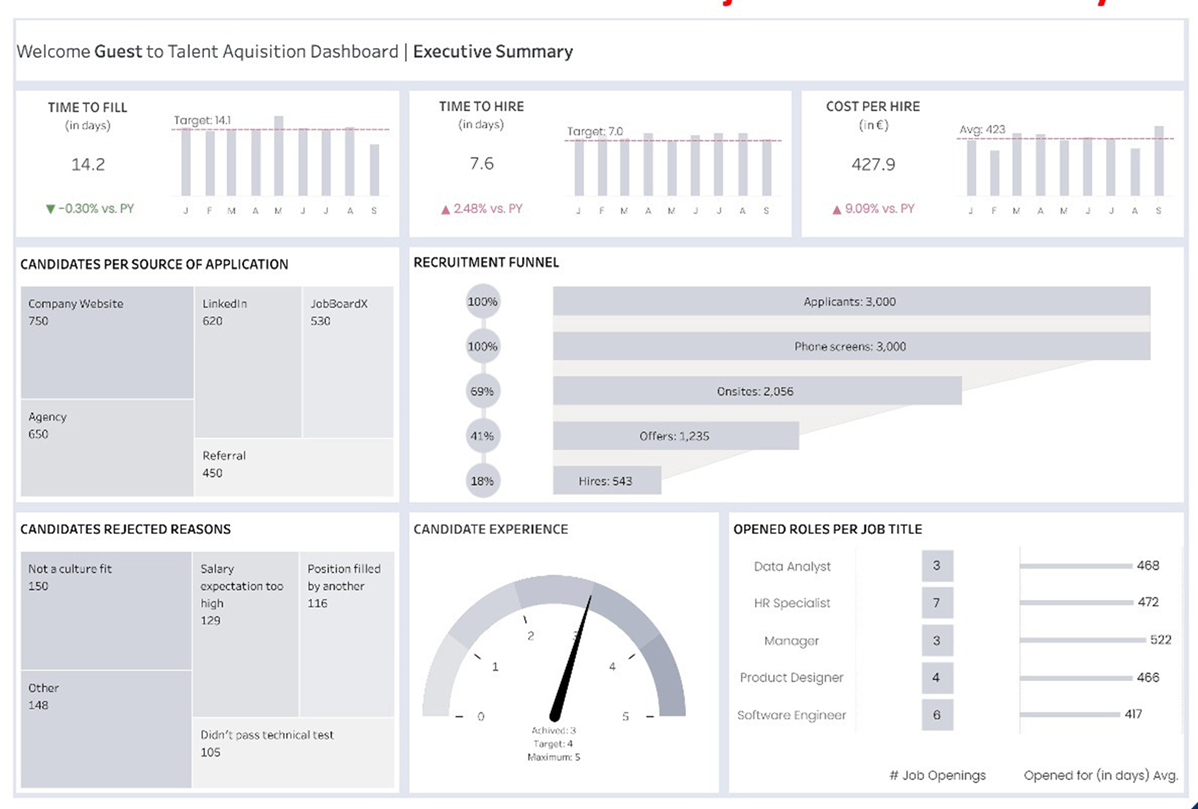This screenshot has height=809, width=1198.
Task: Select the 69% funnel stage circle
Action: point(482,391)
